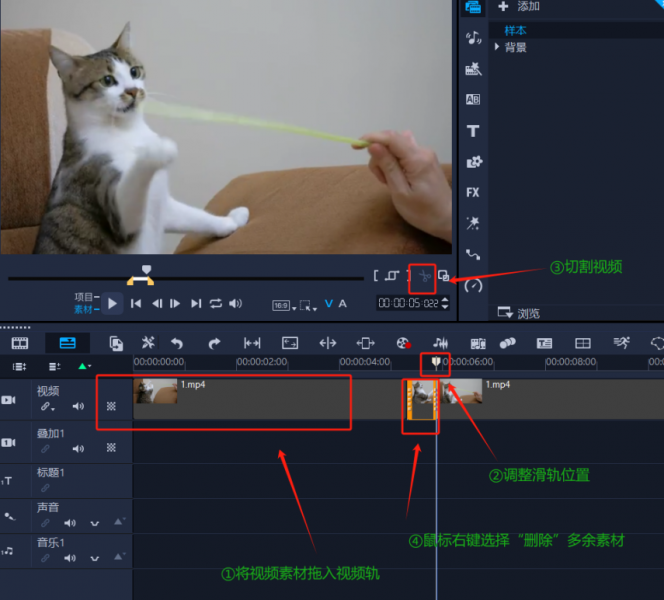Click 添加 to add a folder

(519, 6)
